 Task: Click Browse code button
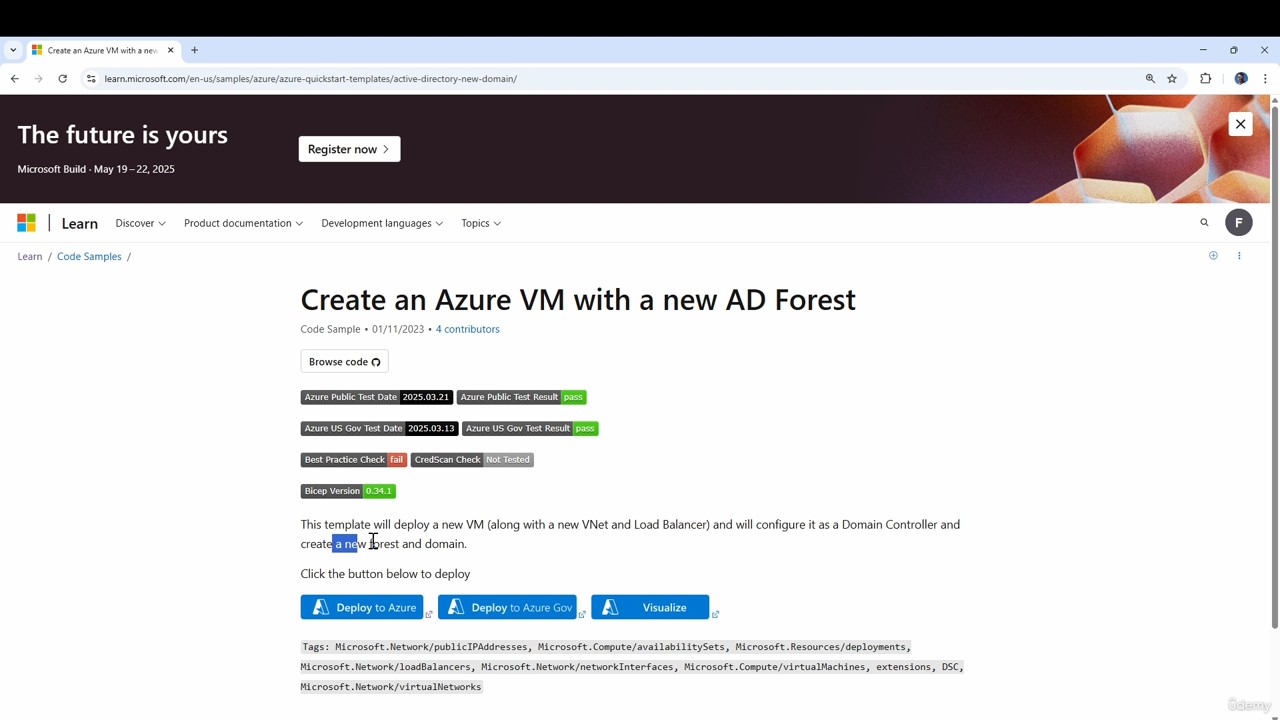click(344, 362)
